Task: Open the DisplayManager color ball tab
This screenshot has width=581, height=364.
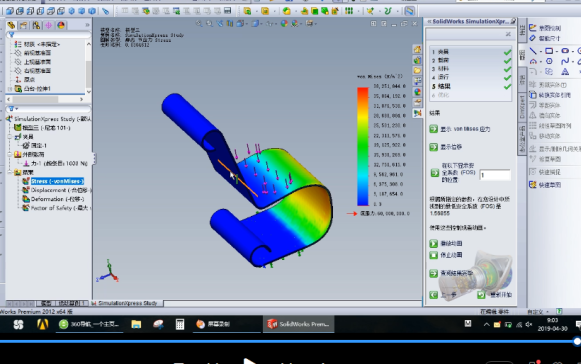Action: click(61, 25)
